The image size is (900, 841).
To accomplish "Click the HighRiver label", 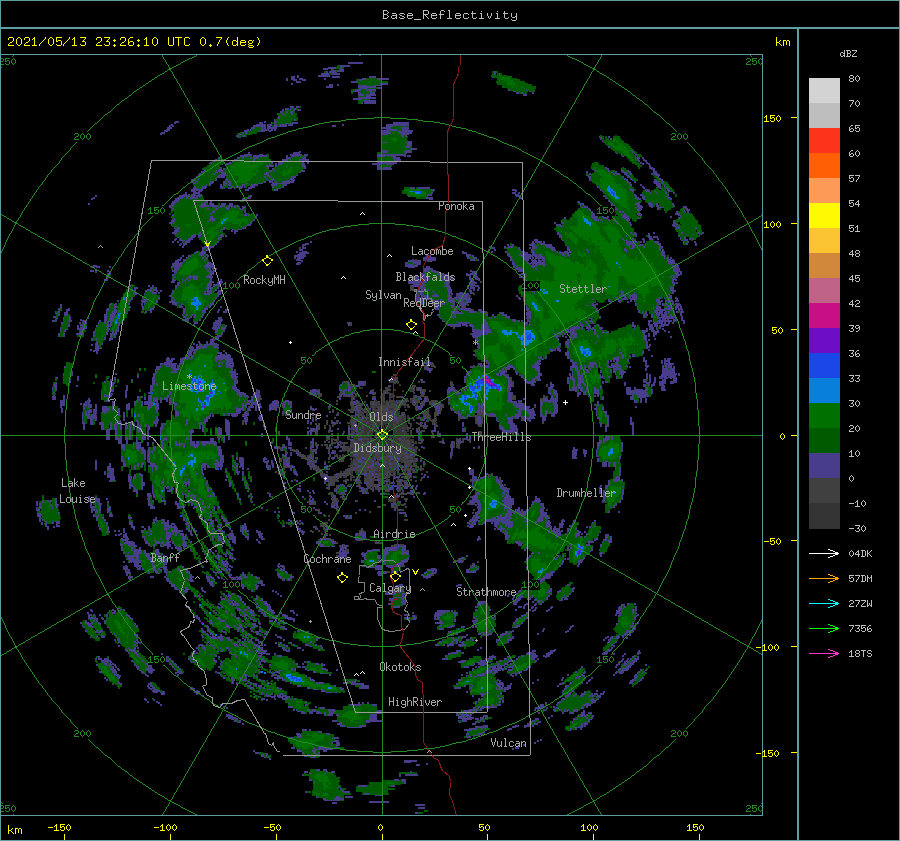I will pyautogui.click(x=415, y=702).
